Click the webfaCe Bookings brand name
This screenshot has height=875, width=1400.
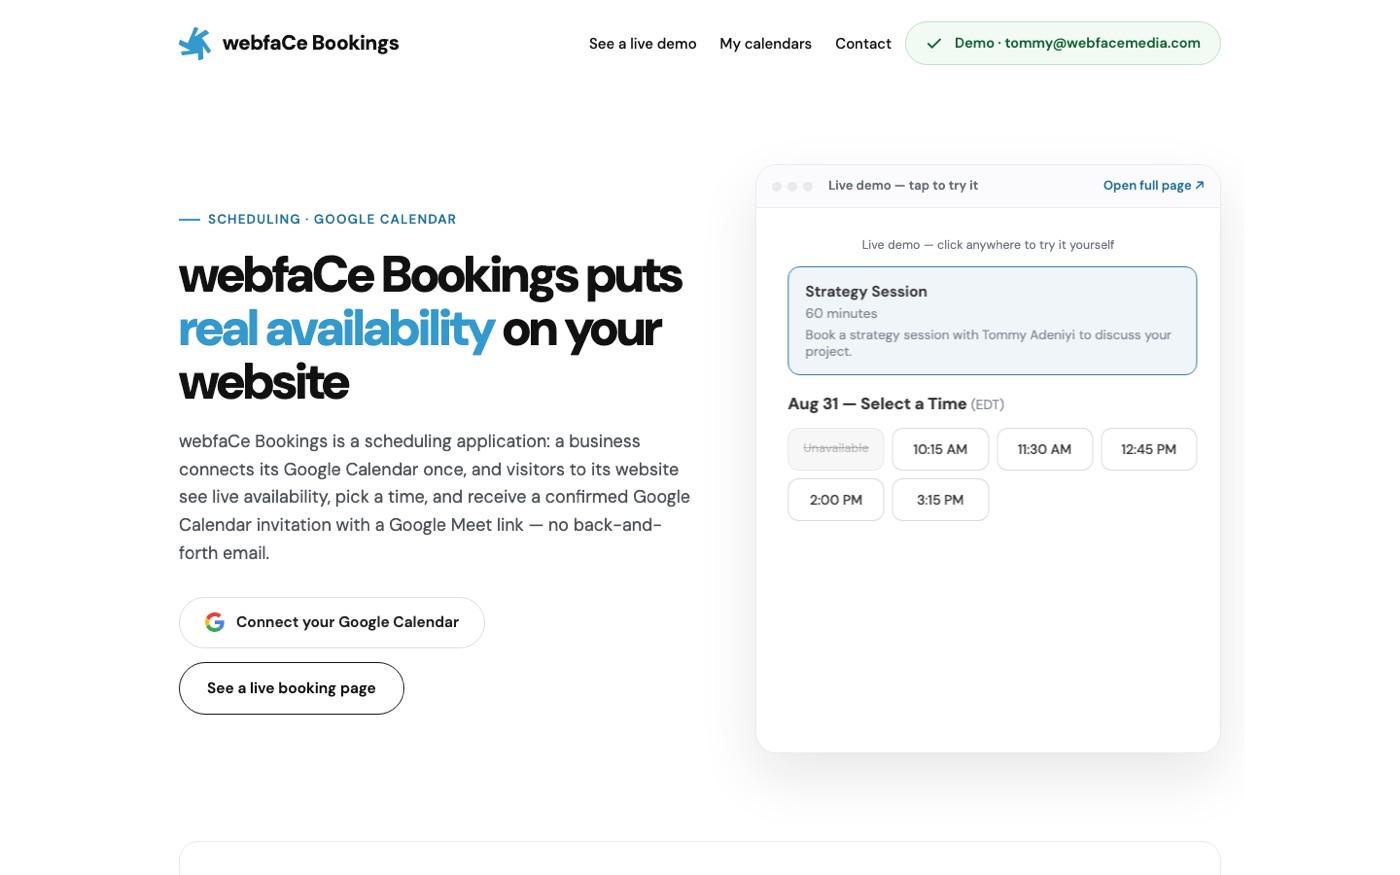pos(310,43)
